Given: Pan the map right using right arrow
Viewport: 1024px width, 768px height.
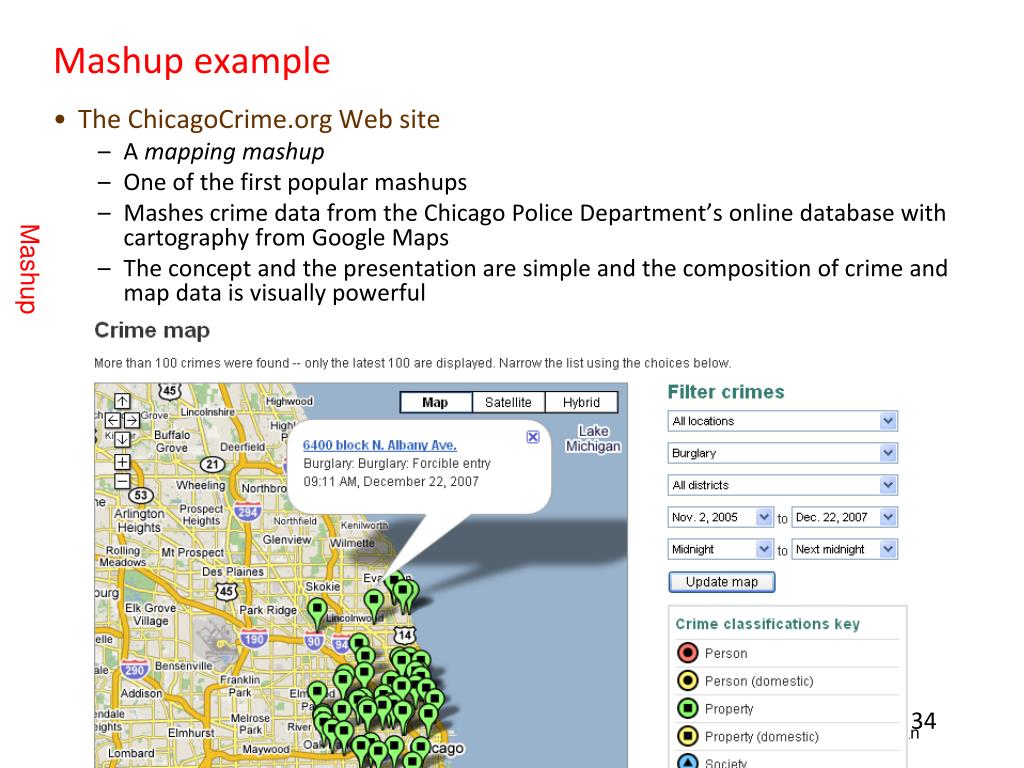Looking at the screenshot, I should pyautogui.click(x=131, y=420).
